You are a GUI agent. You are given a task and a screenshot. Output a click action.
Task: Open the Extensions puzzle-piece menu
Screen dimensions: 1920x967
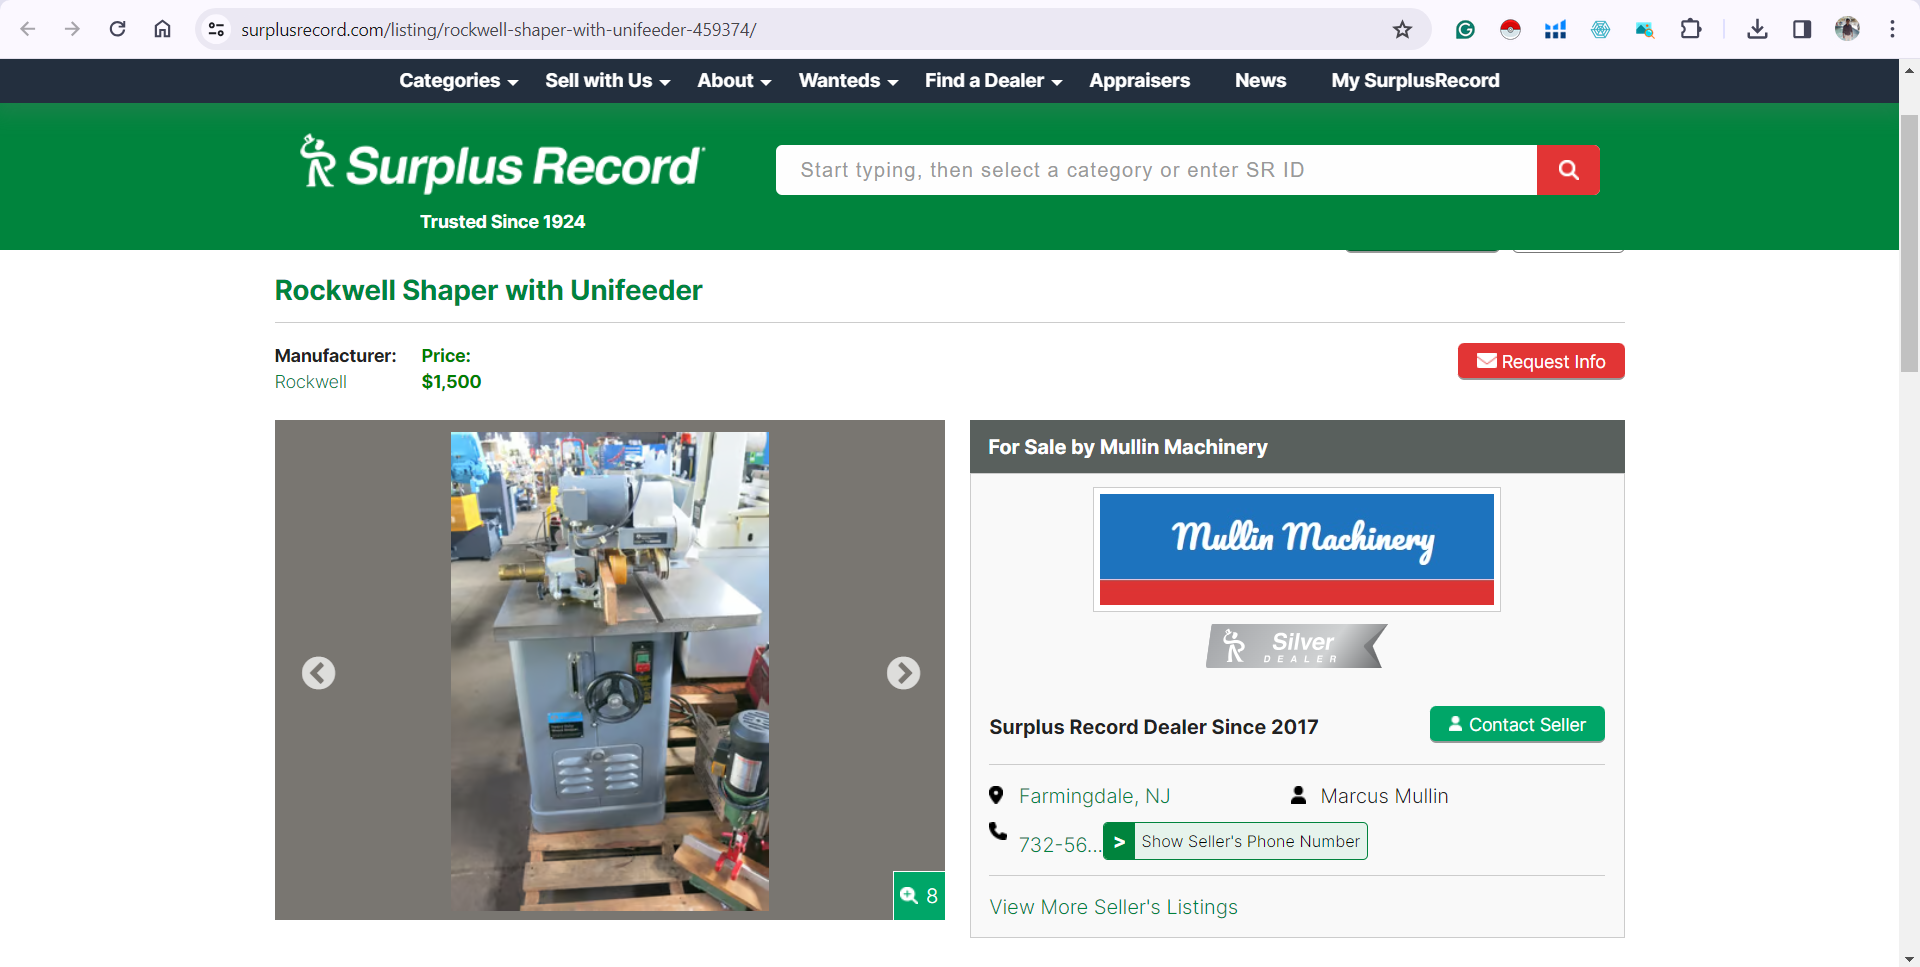point(1691,29)
